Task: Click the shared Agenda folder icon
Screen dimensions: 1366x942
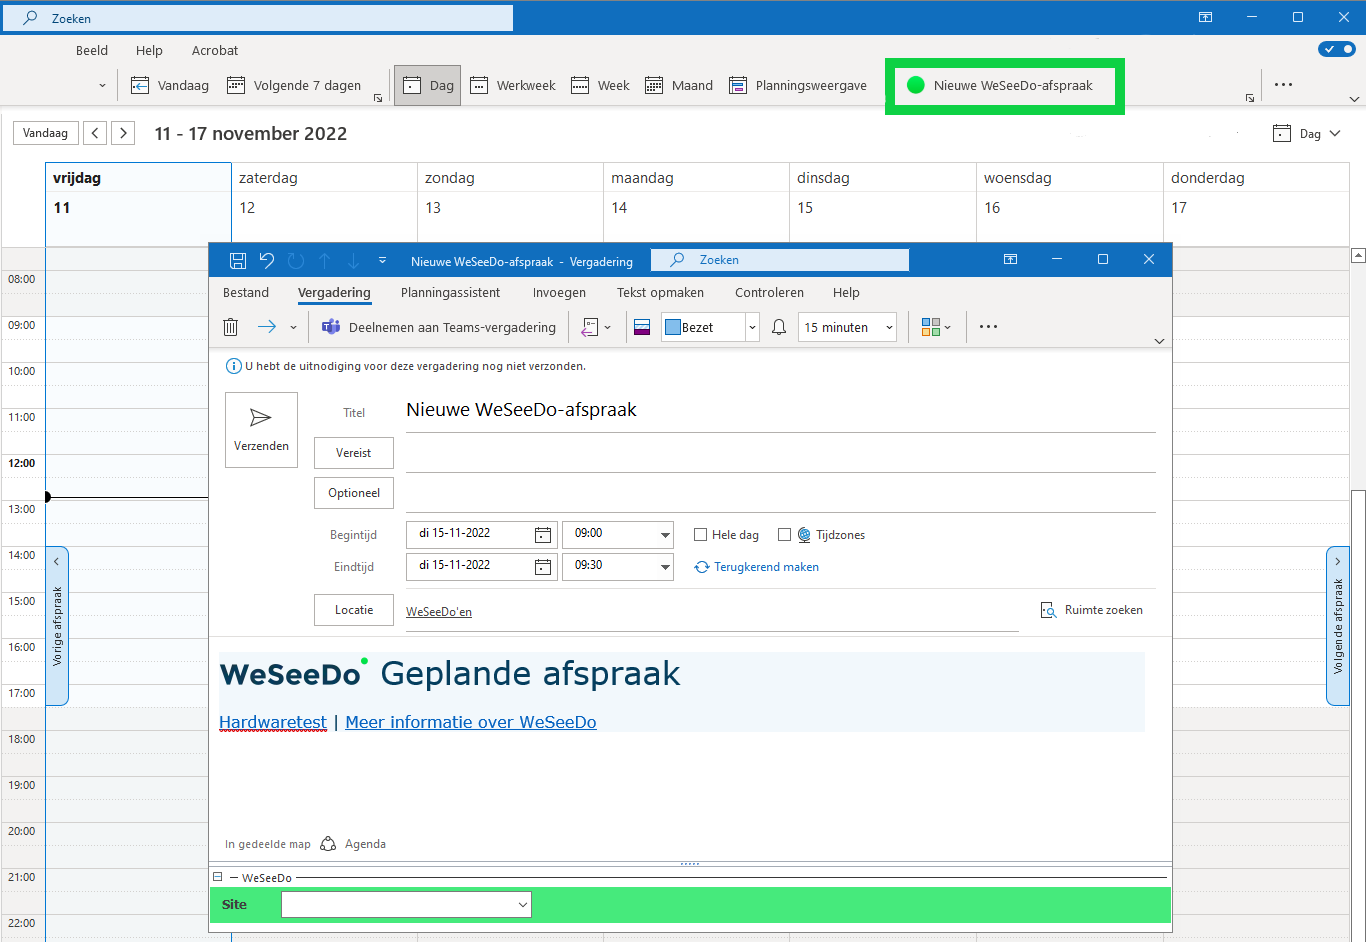Action: point(328,844)
